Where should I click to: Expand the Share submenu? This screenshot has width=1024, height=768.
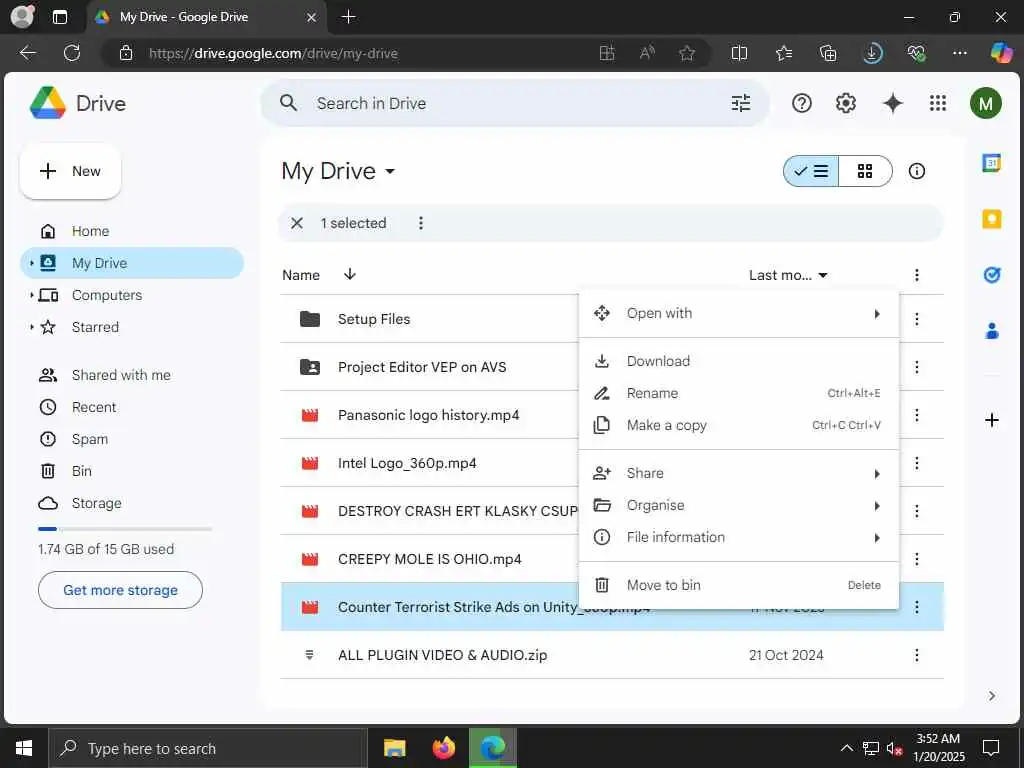[739, 473]
